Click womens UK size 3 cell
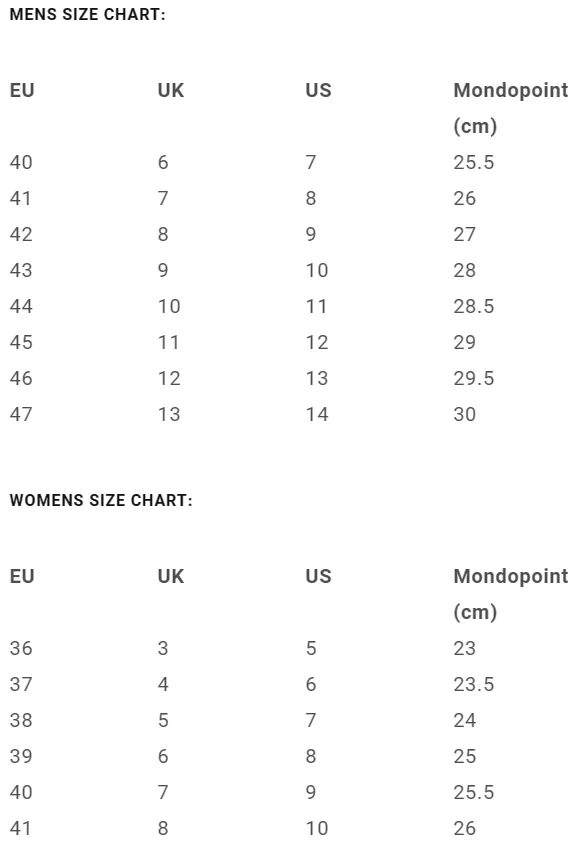Screen dimensions: 578x852 coord(163,648)
